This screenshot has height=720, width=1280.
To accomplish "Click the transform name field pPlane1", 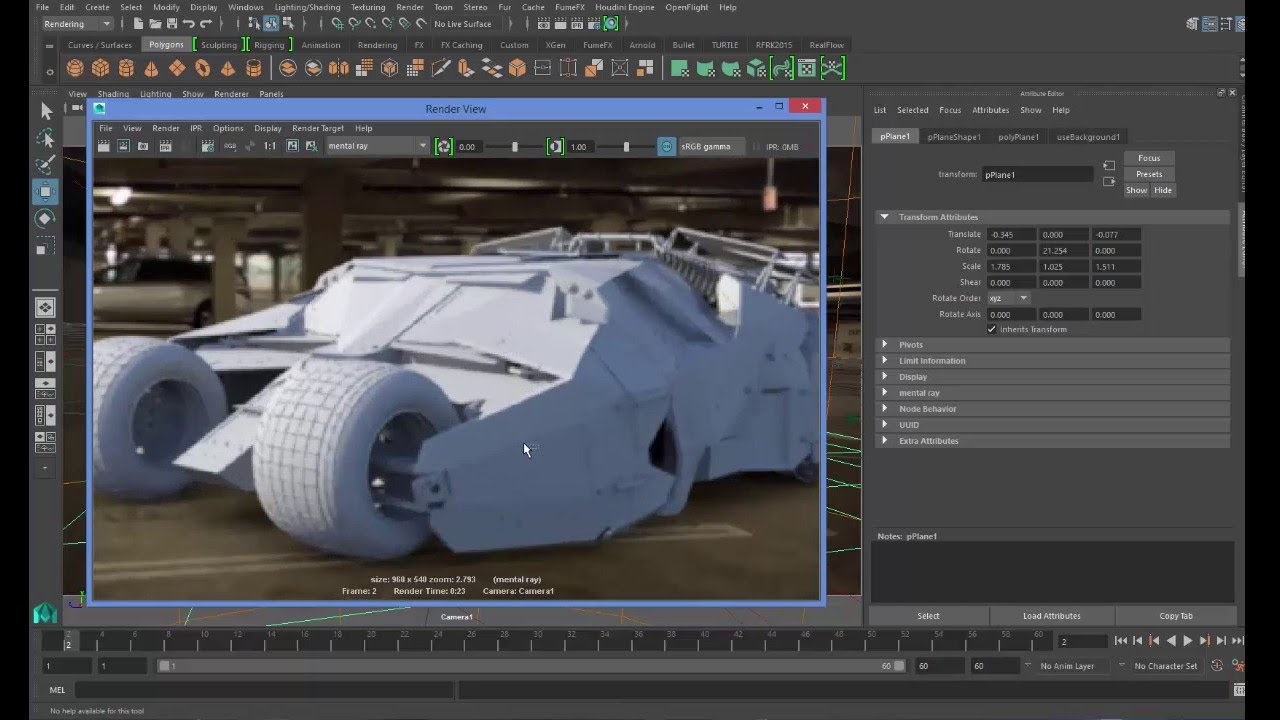I will [x=1037, y=174].
